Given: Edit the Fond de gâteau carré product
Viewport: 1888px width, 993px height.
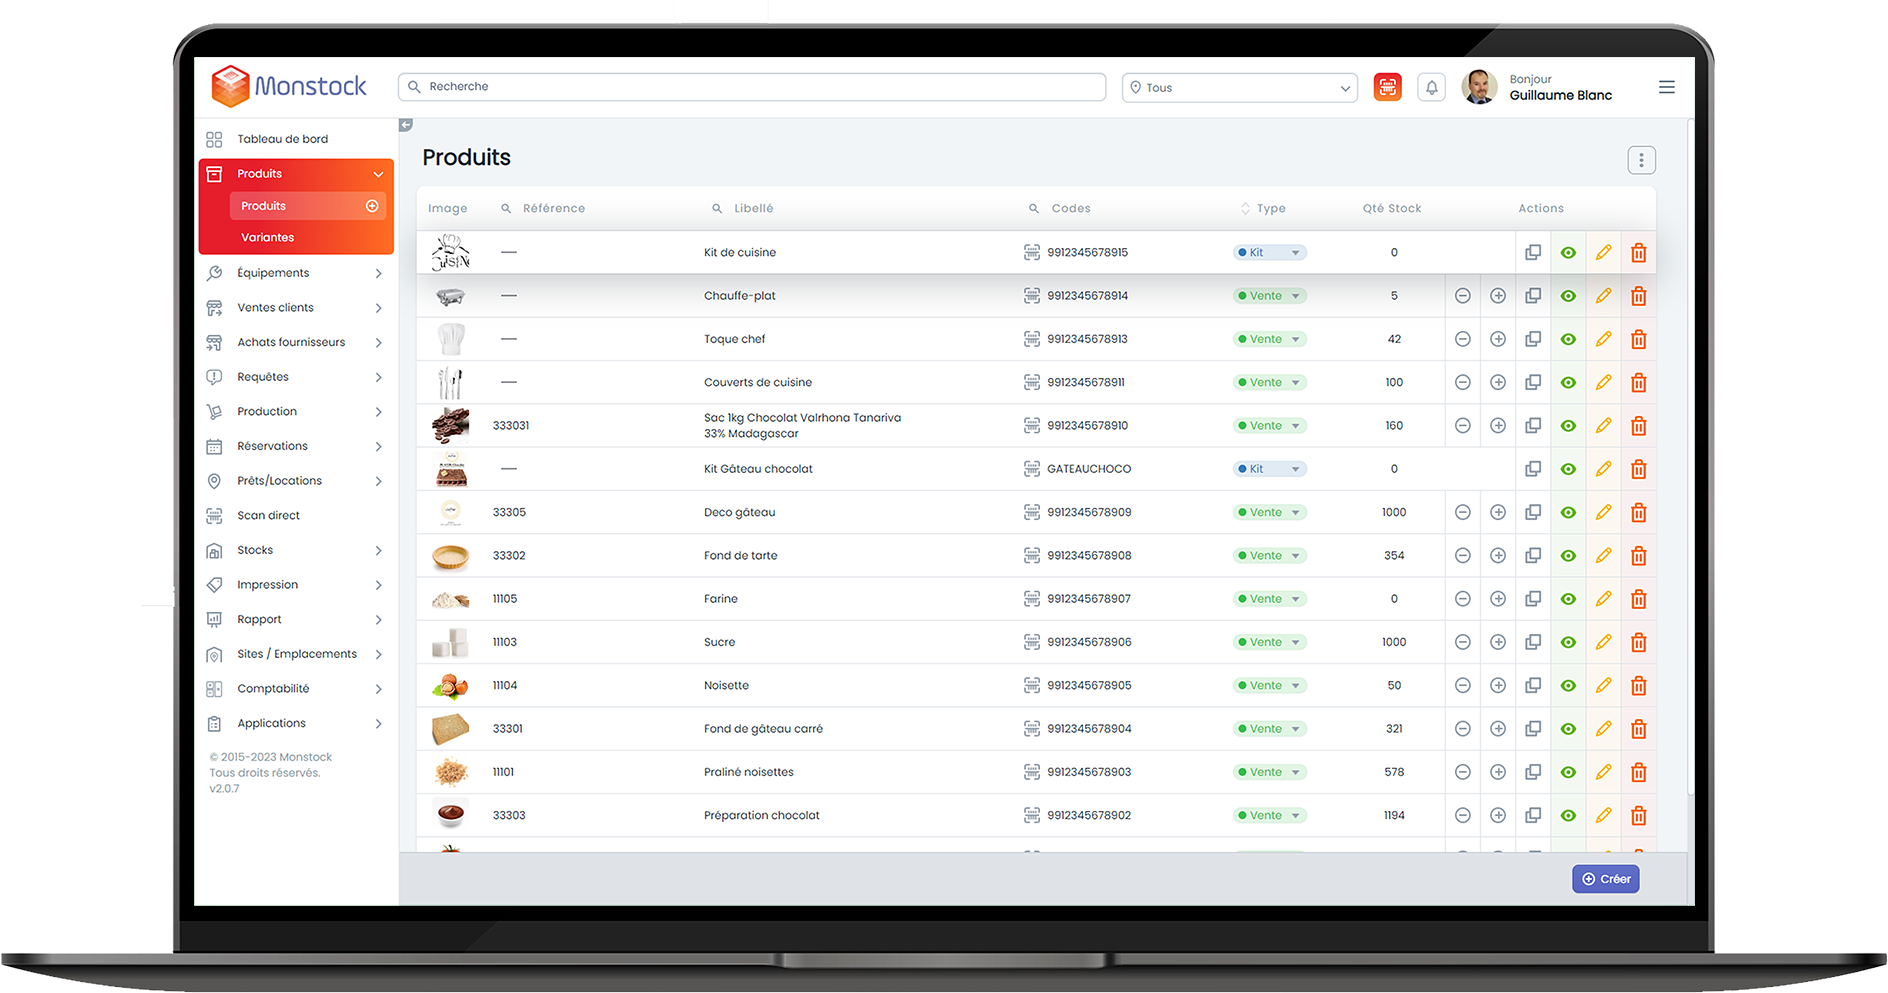Looking at the screenshot, I should pyautogui.click(x=1603, y=729).
